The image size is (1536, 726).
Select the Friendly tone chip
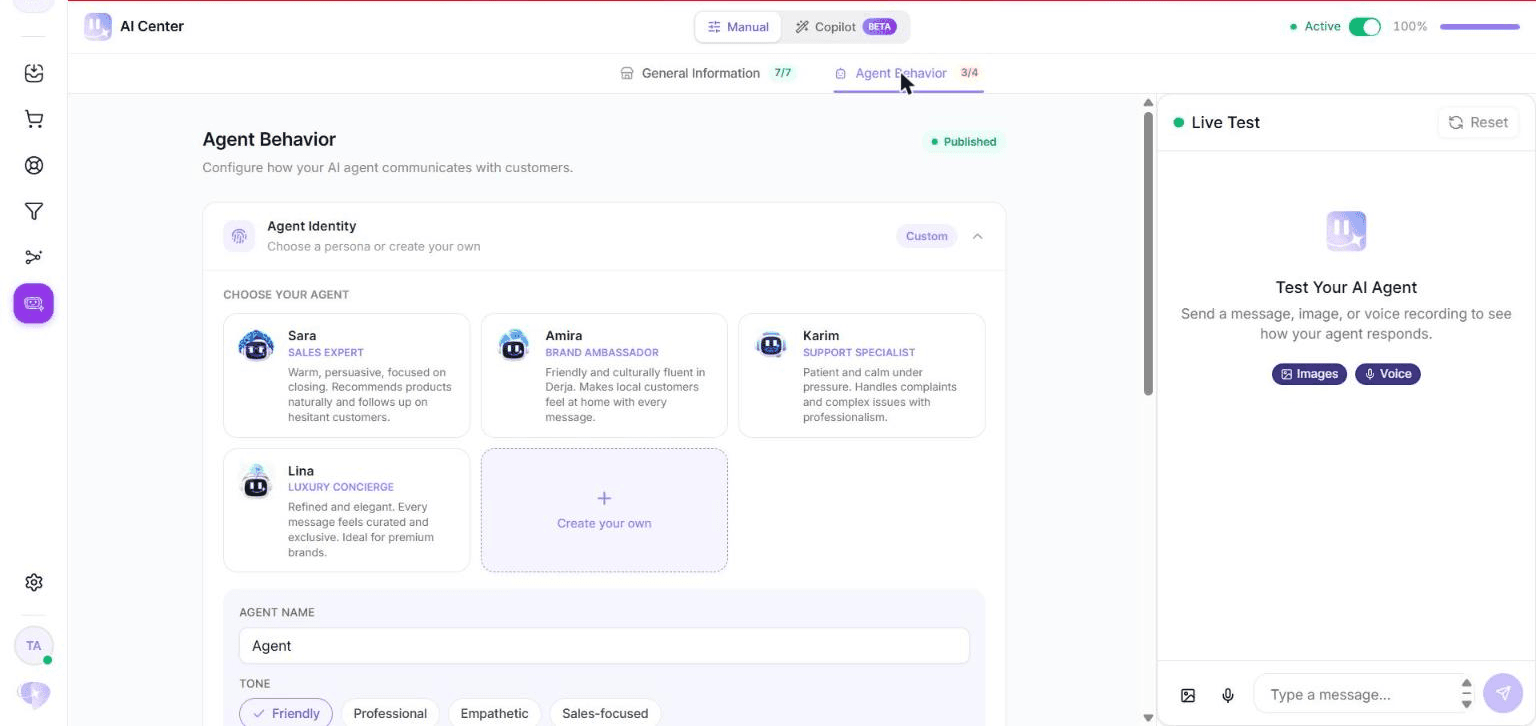point(286,713)
